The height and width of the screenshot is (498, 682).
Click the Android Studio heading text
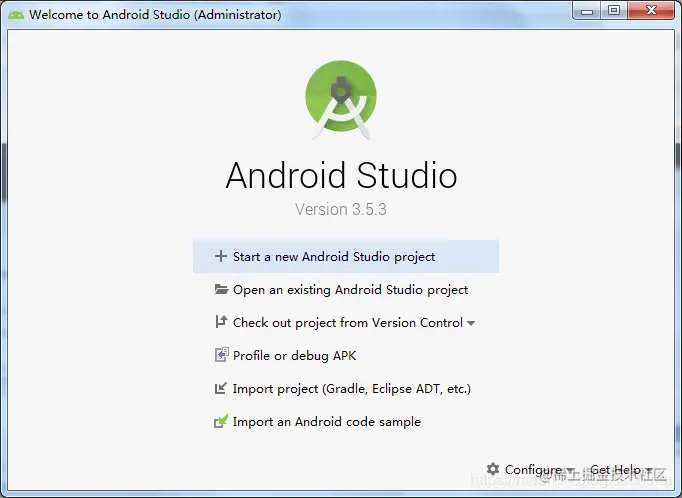pyautogui.click(x=341, y=175)
